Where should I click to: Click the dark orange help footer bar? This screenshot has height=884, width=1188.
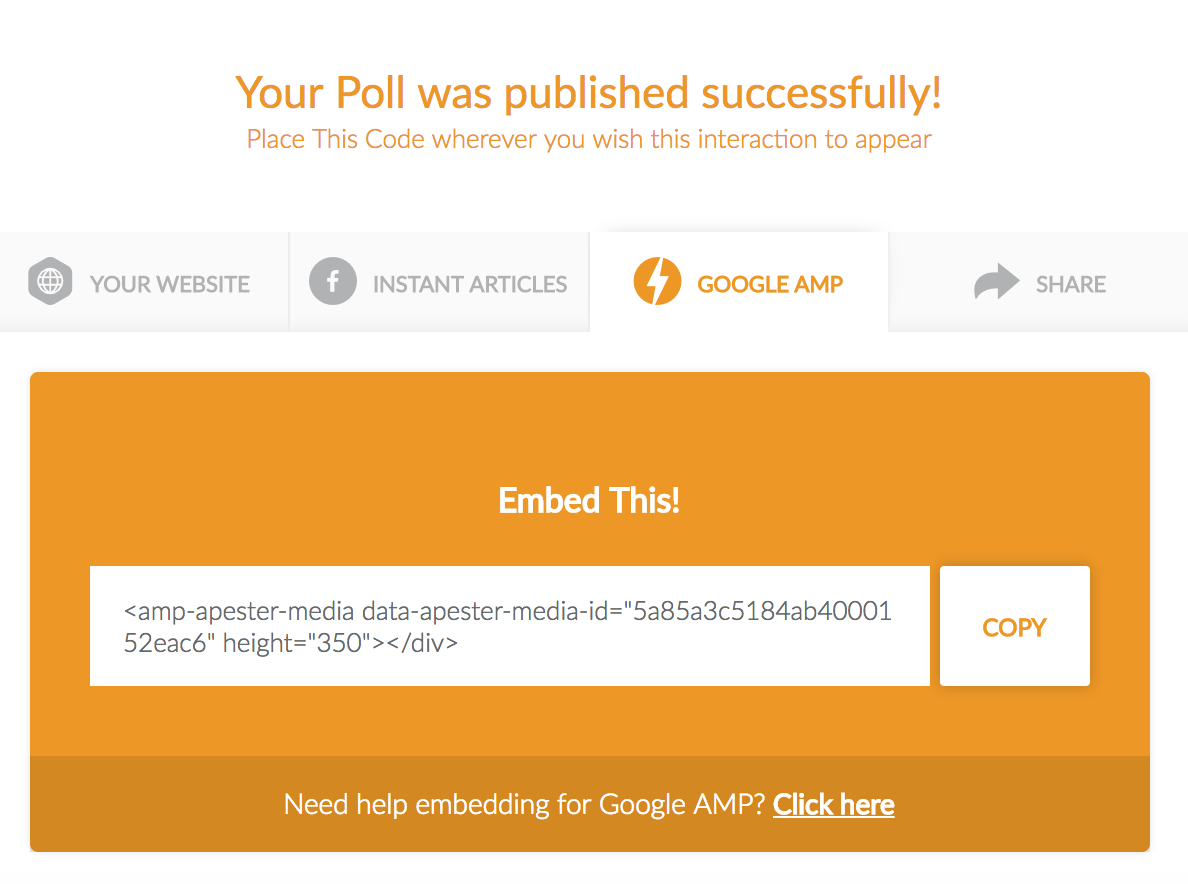point(589,804)
